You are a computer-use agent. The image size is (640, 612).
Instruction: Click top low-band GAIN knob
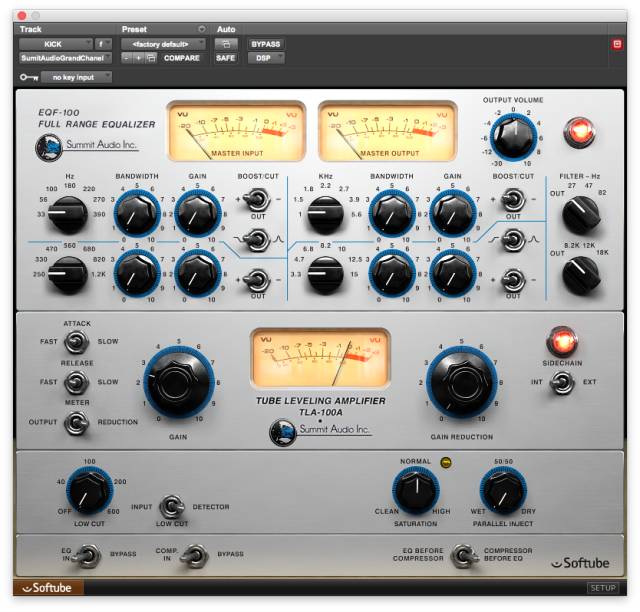point(198,214)
